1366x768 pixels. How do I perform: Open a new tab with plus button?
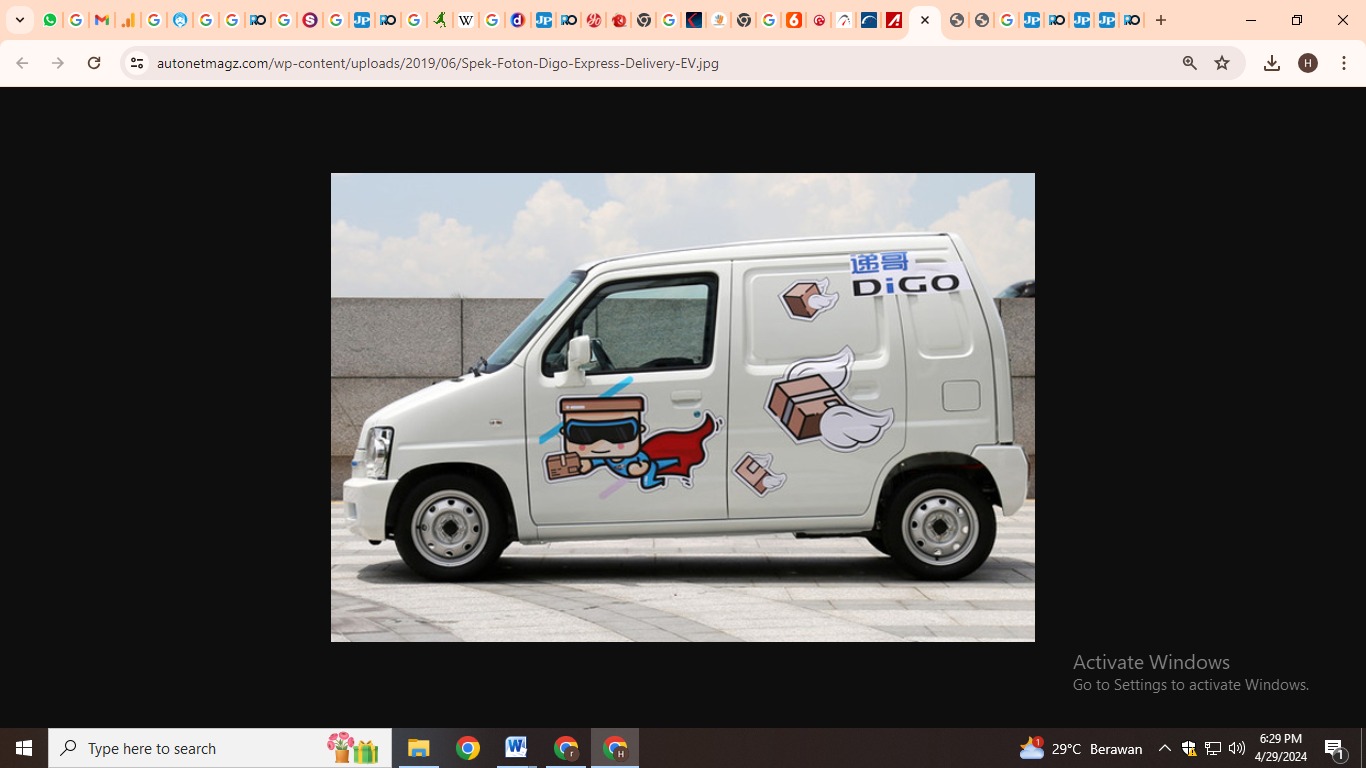1161,20
